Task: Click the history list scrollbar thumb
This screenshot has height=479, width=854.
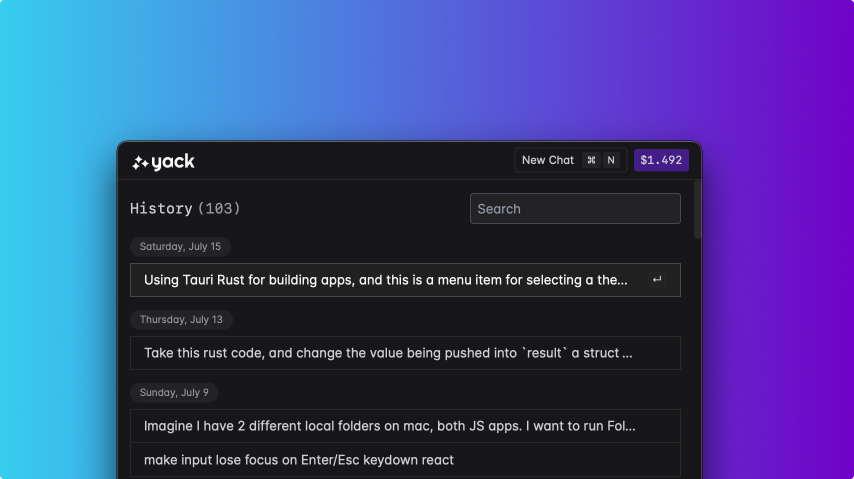Action: pyautogui.click(x=697, y=210)
